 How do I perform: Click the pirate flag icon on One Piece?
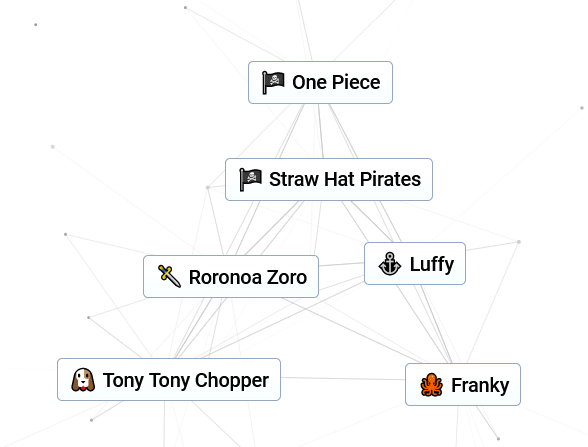pyautogui.click(x=273, y=82)
